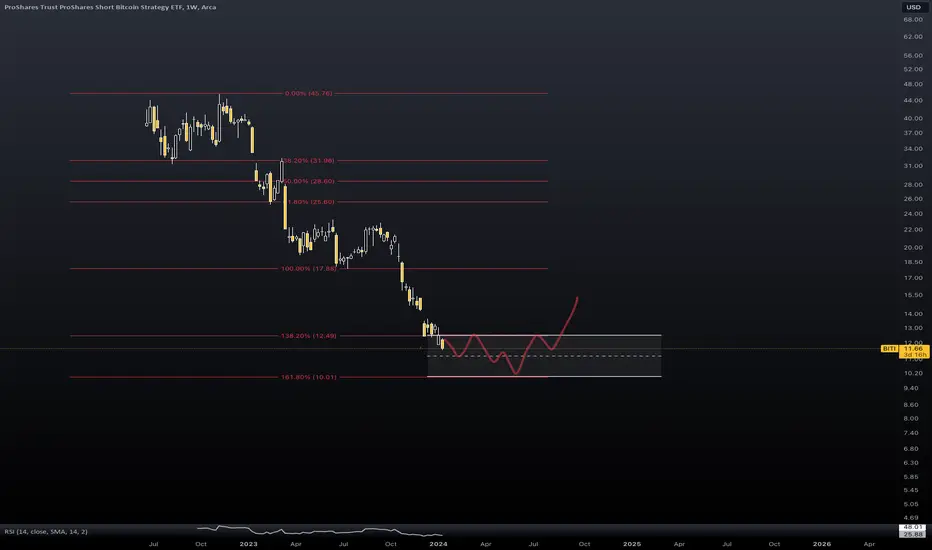Image resolution: width=932 pixels, height=550 pixels.
Task: Click the 8.00 price axis label
Action: (911, 419)
